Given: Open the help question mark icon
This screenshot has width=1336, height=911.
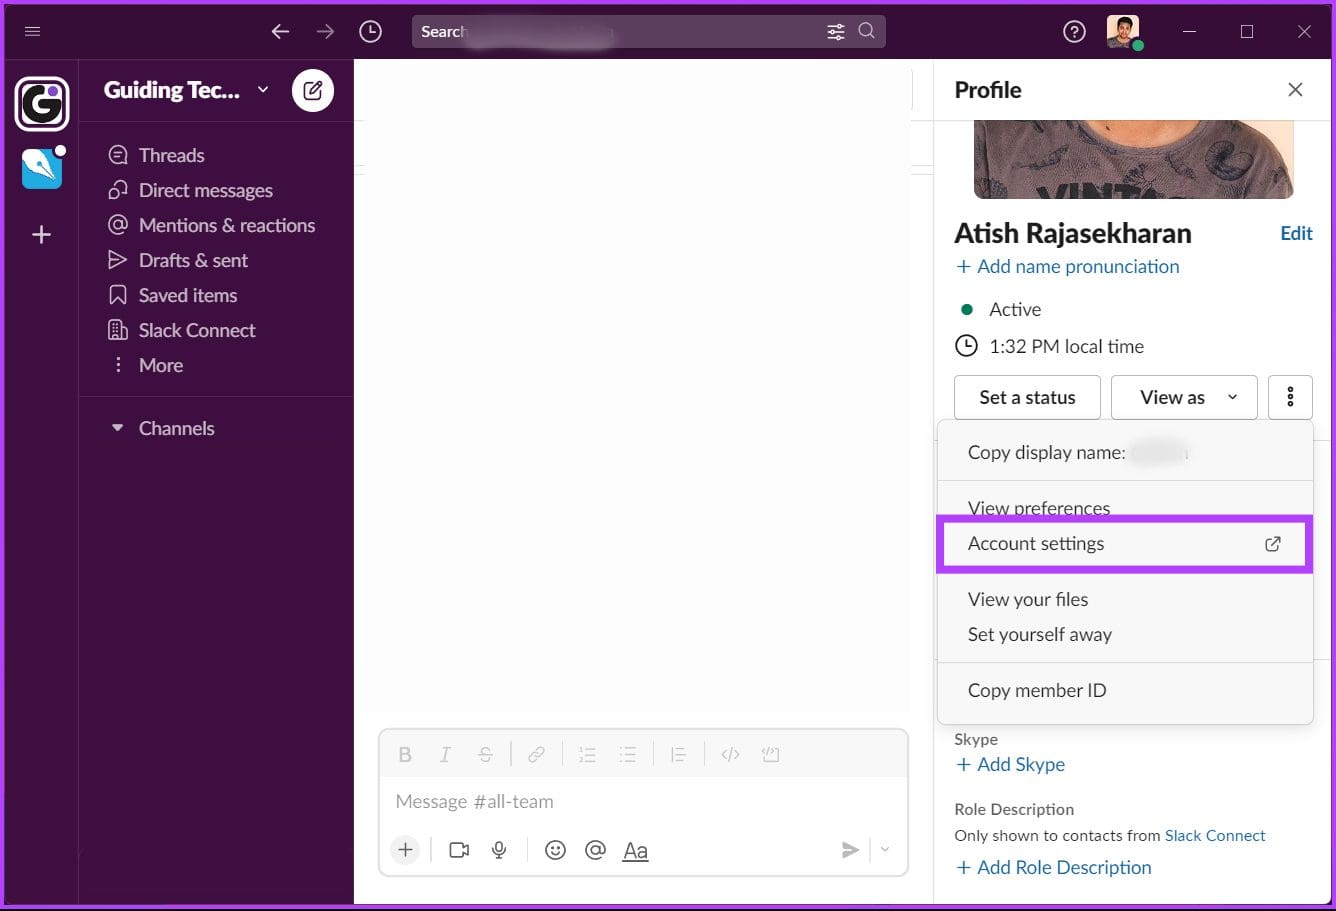Looking at the screenshot, I should coord(1074,32).
